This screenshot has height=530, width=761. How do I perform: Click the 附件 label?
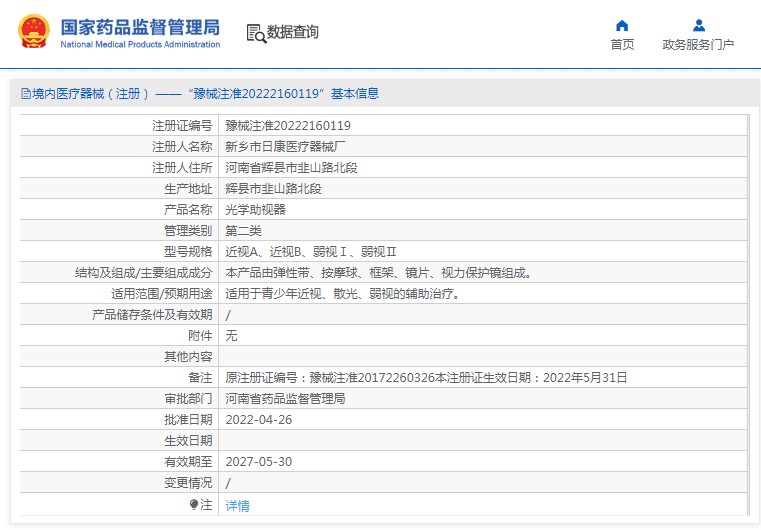coord(200,335)
